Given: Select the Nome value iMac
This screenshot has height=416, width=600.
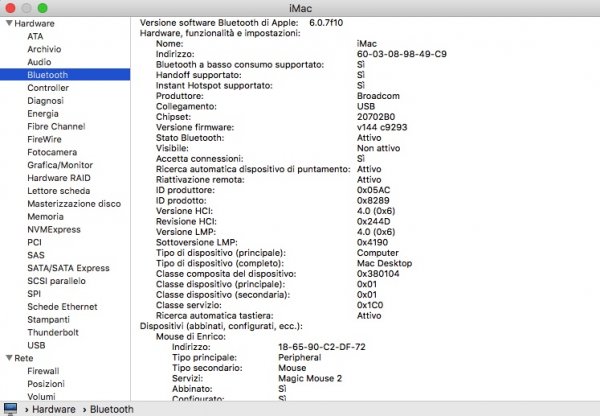Looking at the screenshot, I should point(367,44).
